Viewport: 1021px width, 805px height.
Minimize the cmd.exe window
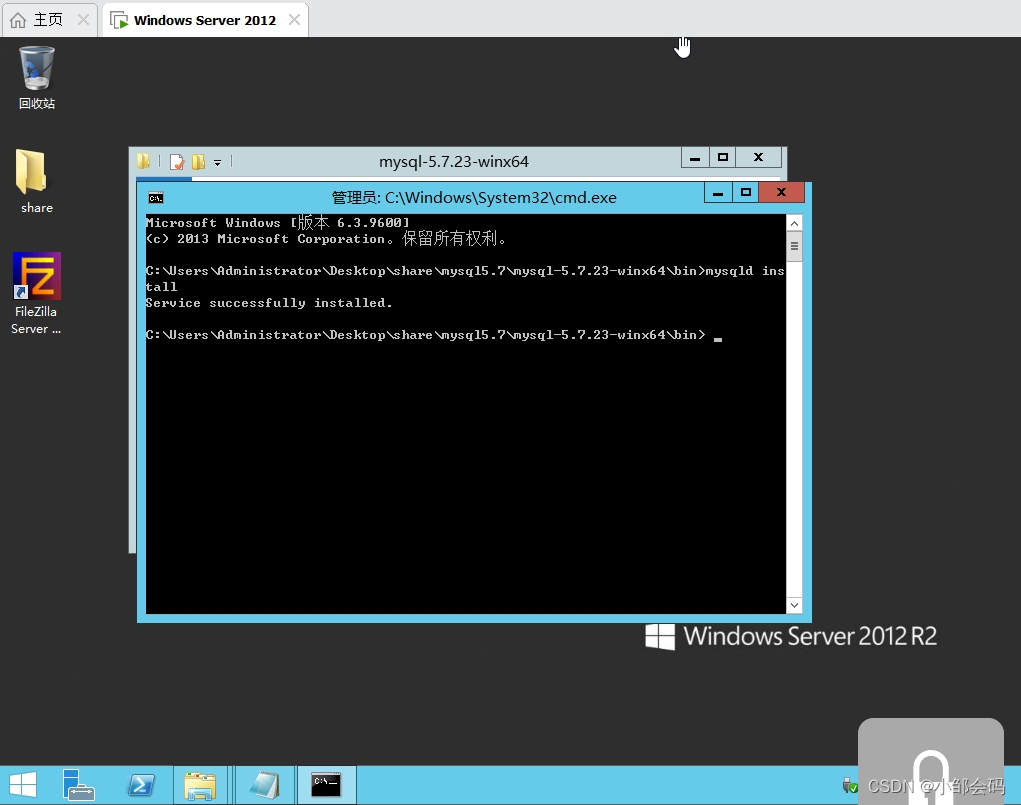pos(718,193)
